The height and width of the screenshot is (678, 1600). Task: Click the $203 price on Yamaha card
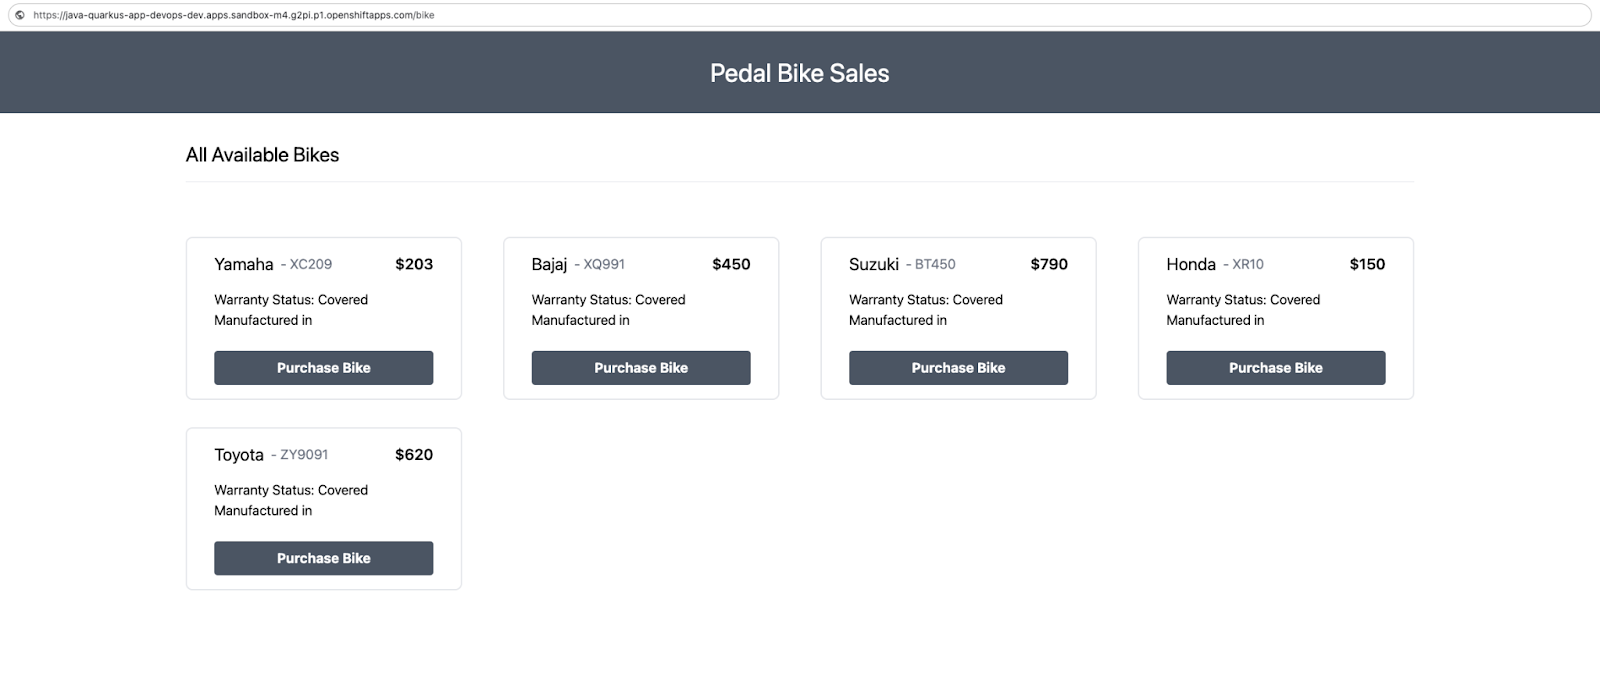(414, 264)
